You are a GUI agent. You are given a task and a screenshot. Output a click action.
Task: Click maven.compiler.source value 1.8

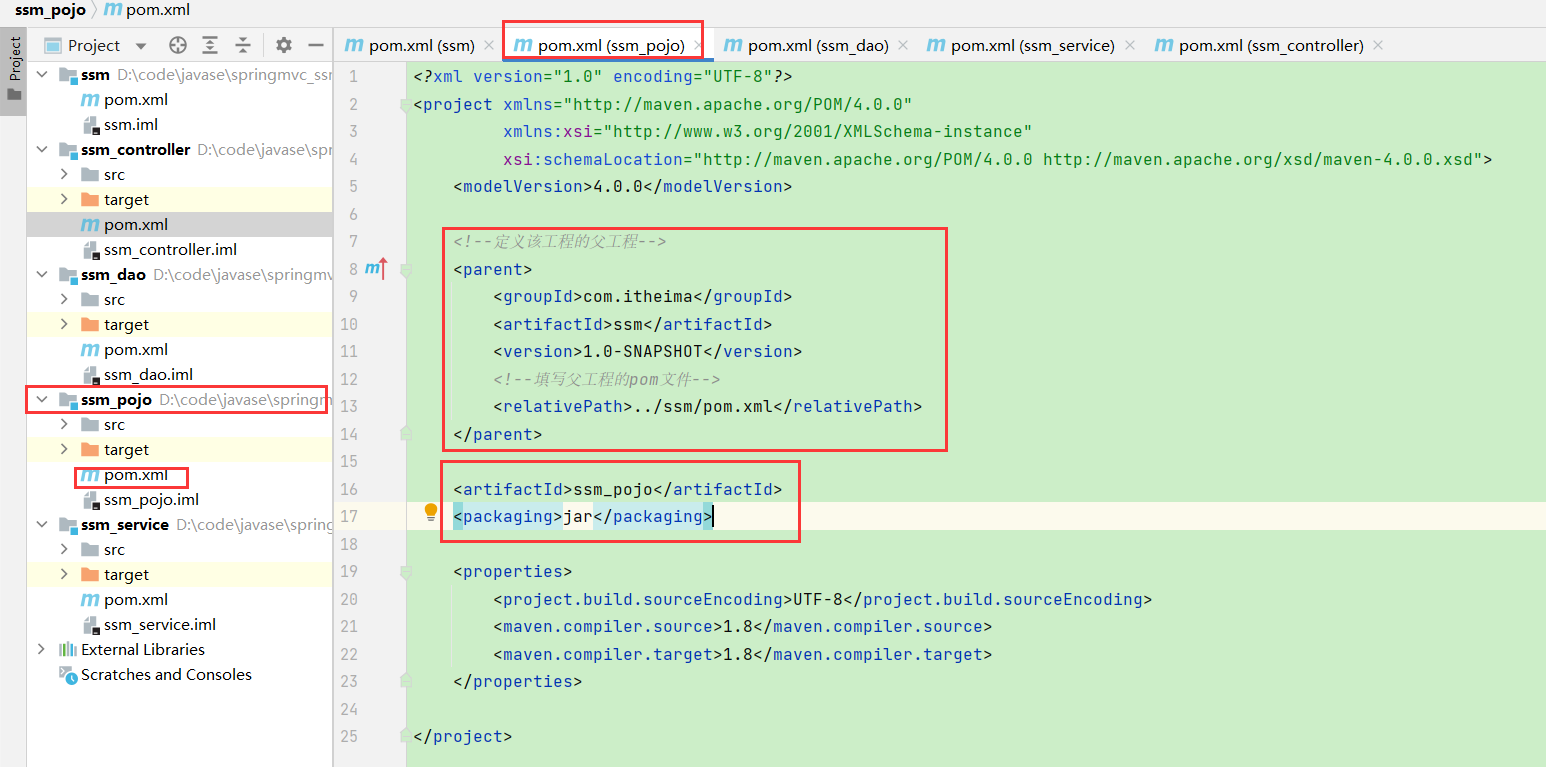[738, 626]
